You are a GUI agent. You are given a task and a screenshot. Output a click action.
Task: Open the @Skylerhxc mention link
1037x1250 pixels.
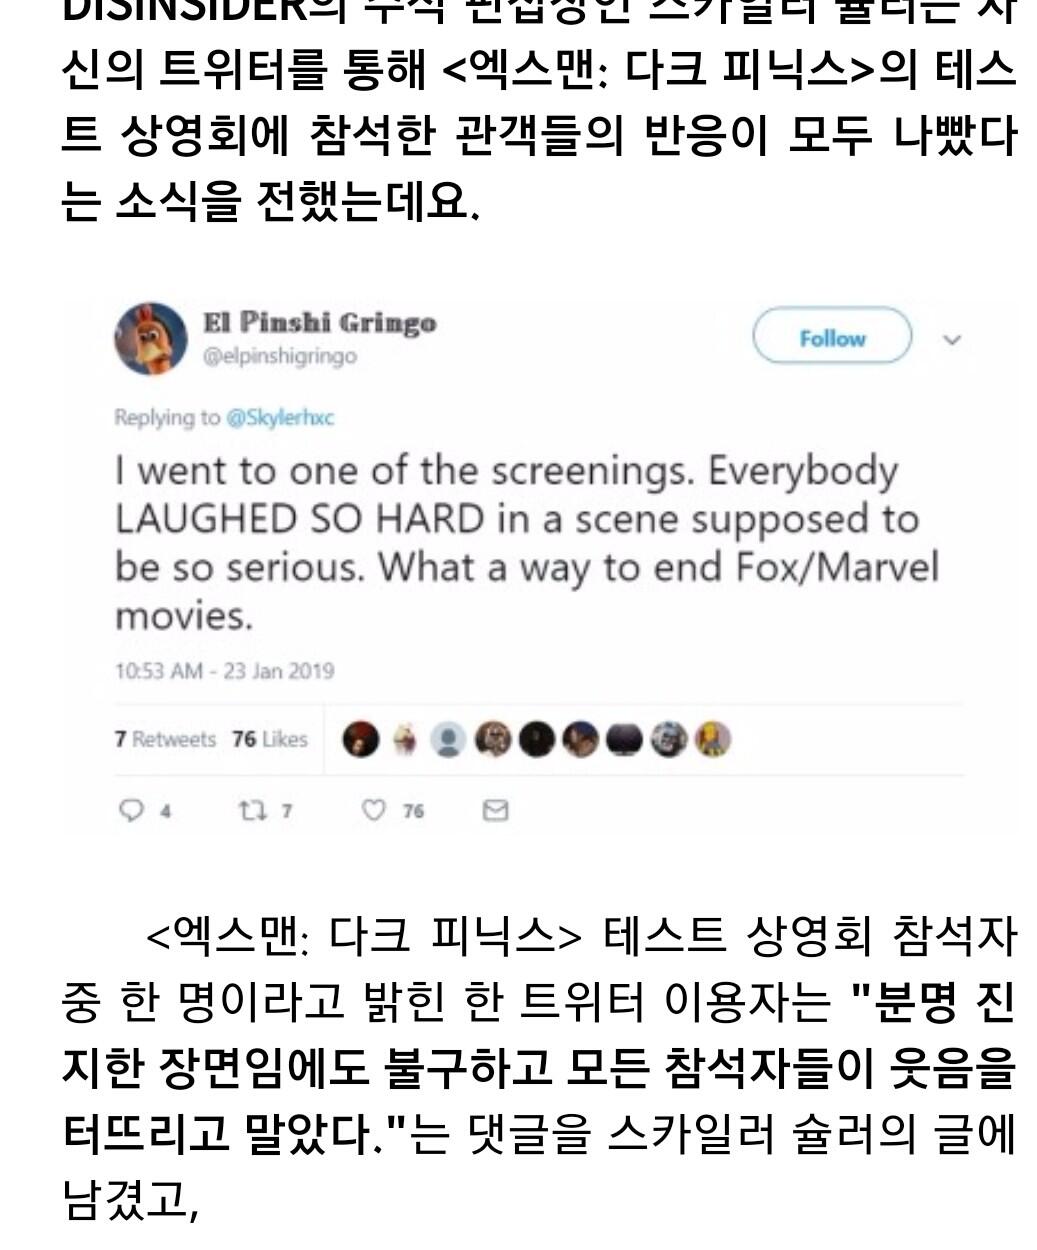coord(280,418)
